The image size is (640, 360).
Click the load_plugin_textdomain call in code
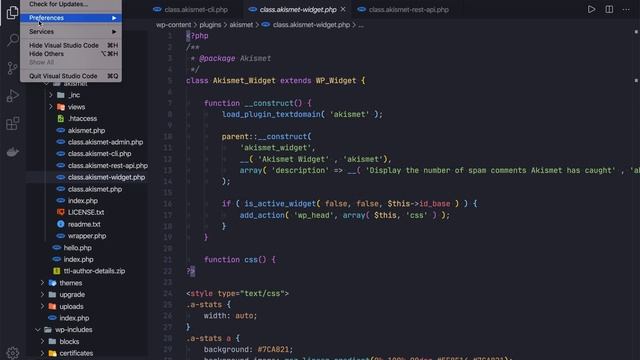pos(271,114)
